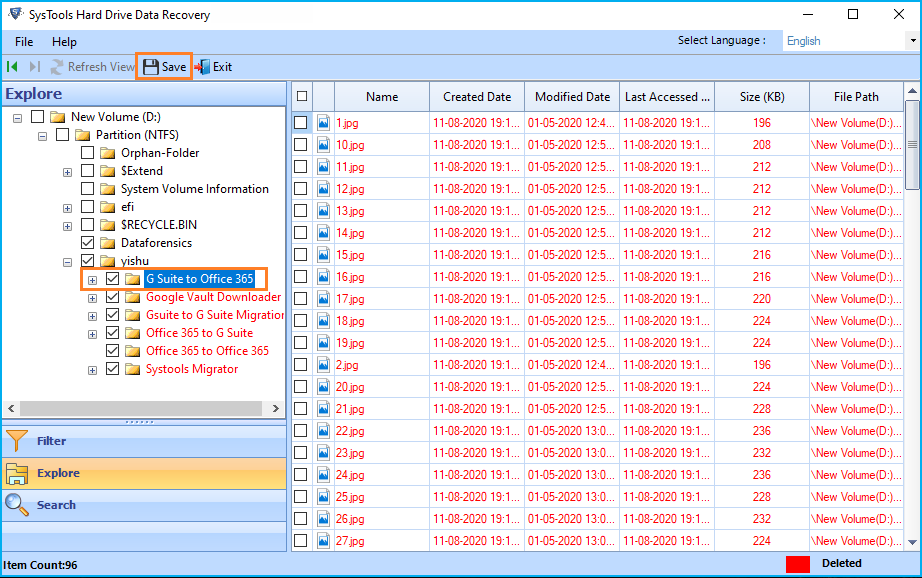Image resolution: width=922 pixels, height=578 pixels.
Task: Sort by the Name column header
Action: [382, 96]
